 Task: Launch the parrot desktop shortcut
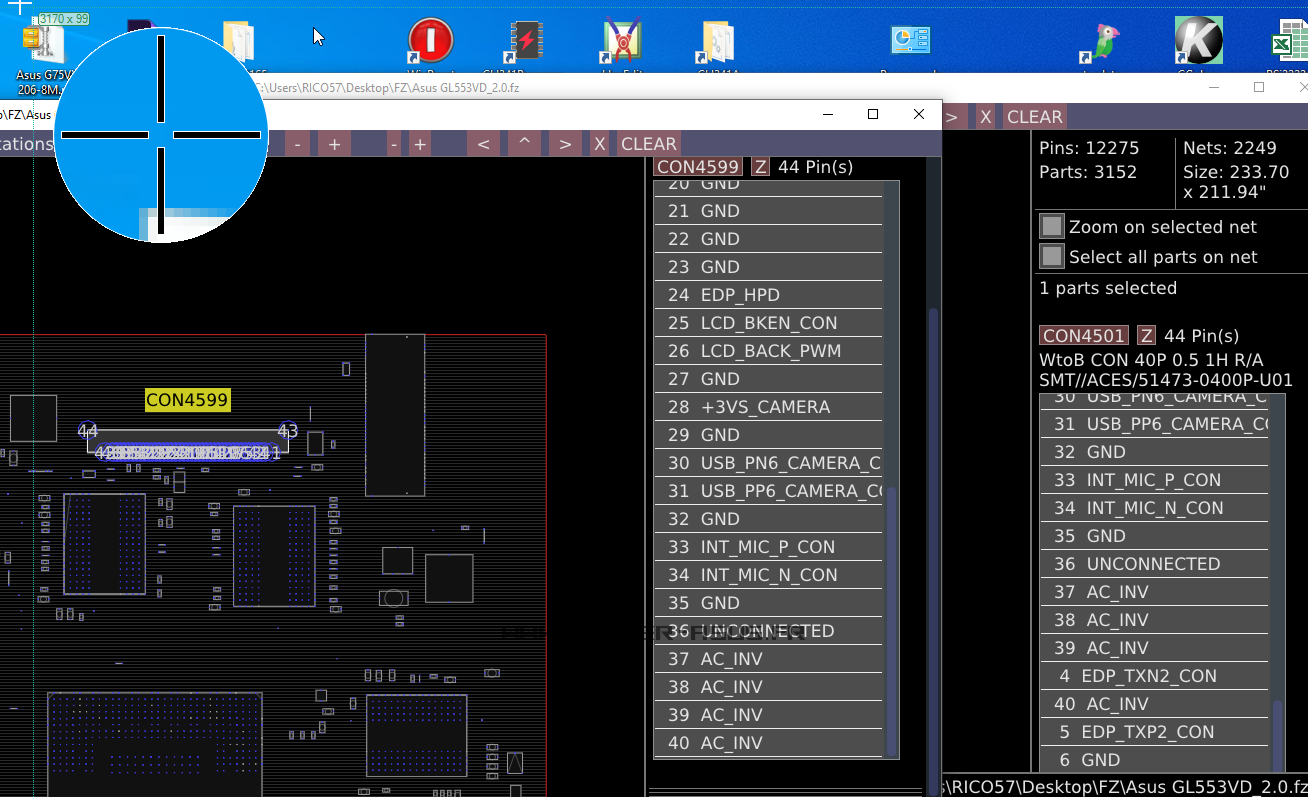(1103, 42)
